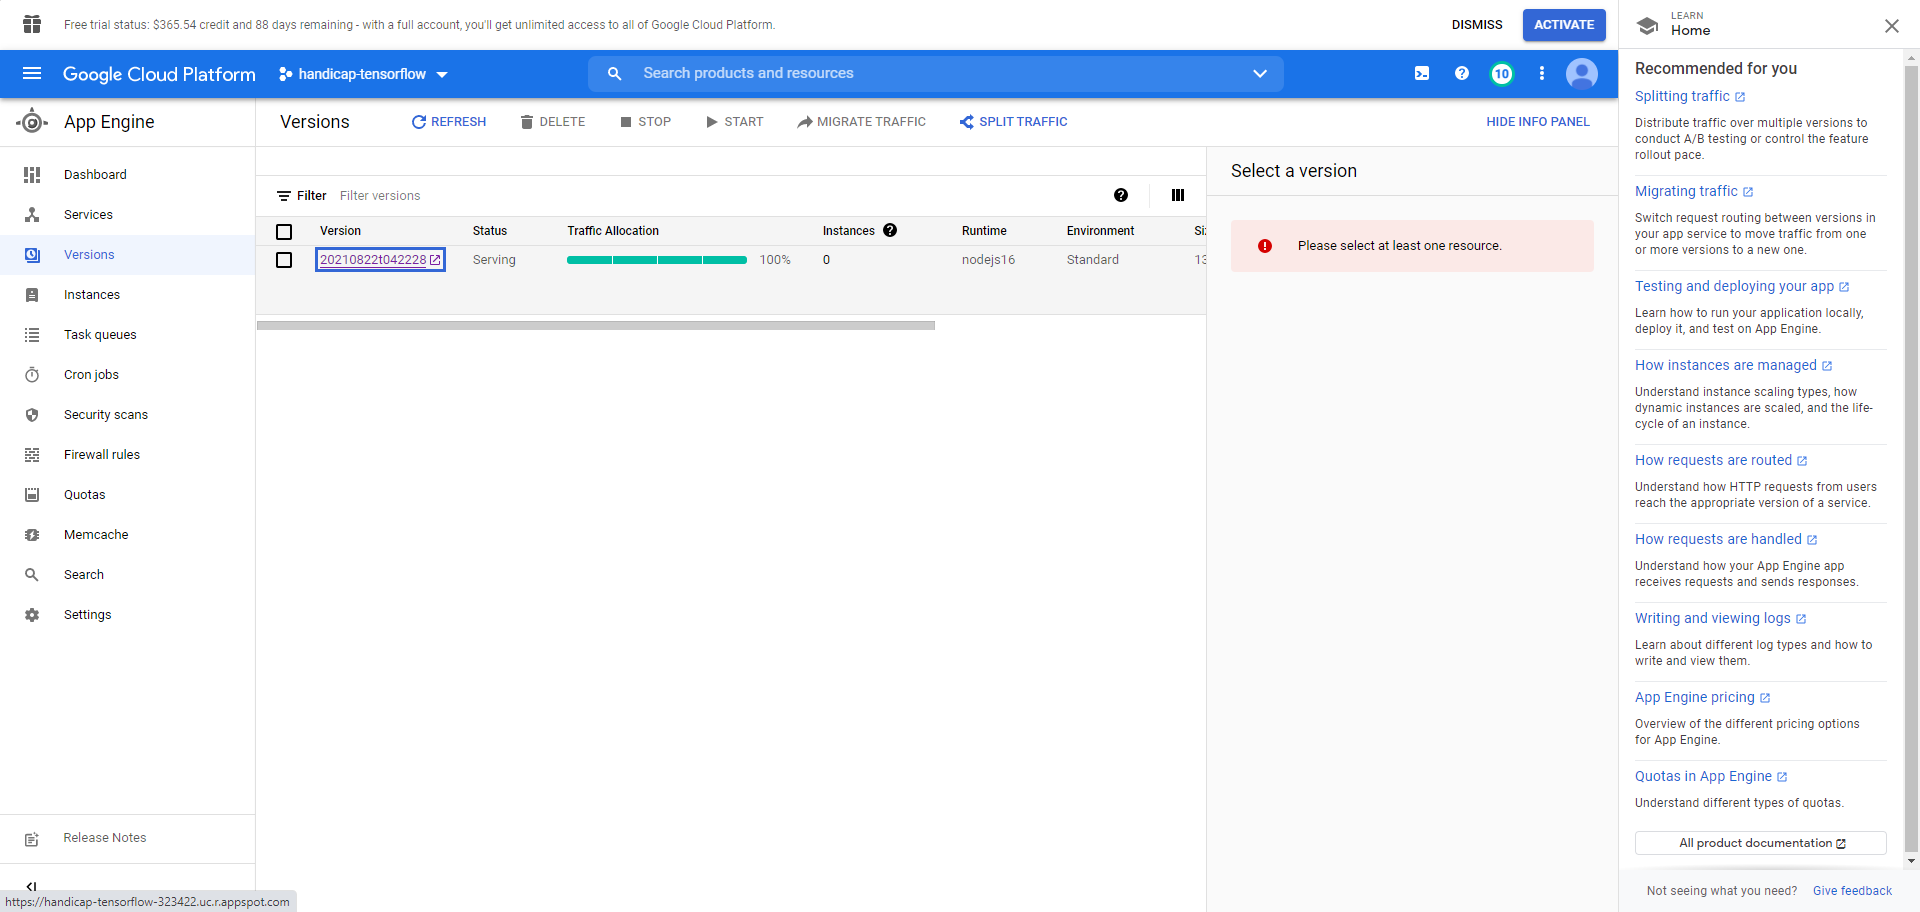Click the REFRESH button
Image resolution: width=1920 pixels, height=912 pixels.
(x=449, y=122)
